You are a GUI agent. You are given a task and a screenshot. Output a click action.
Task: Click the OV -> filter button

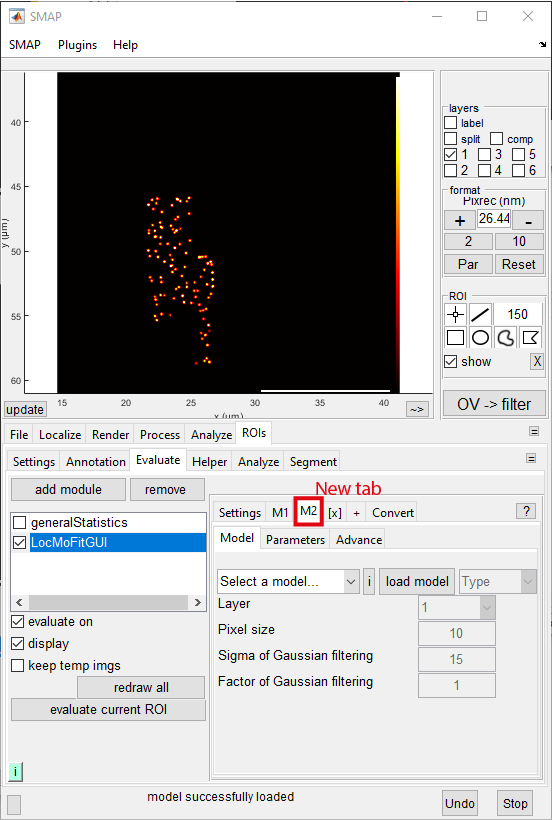494,404
